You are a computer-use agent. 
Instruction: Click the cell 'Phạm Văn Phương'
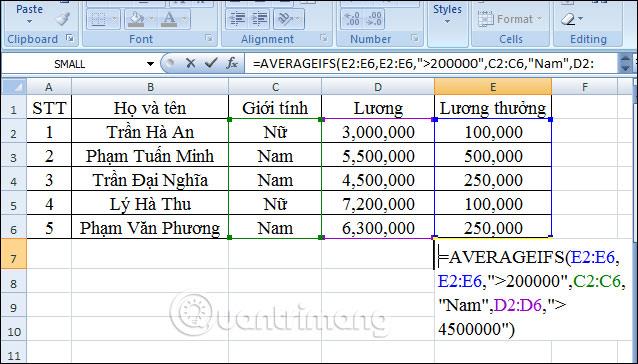click(150, 227)
